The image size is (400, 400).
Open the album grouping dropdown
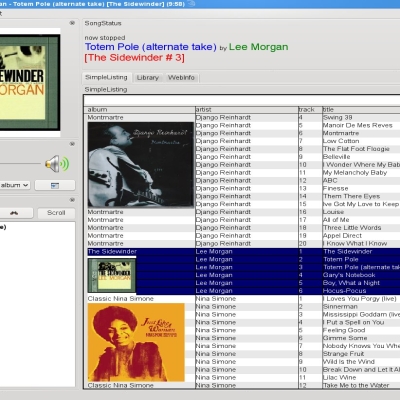point(15,185)
